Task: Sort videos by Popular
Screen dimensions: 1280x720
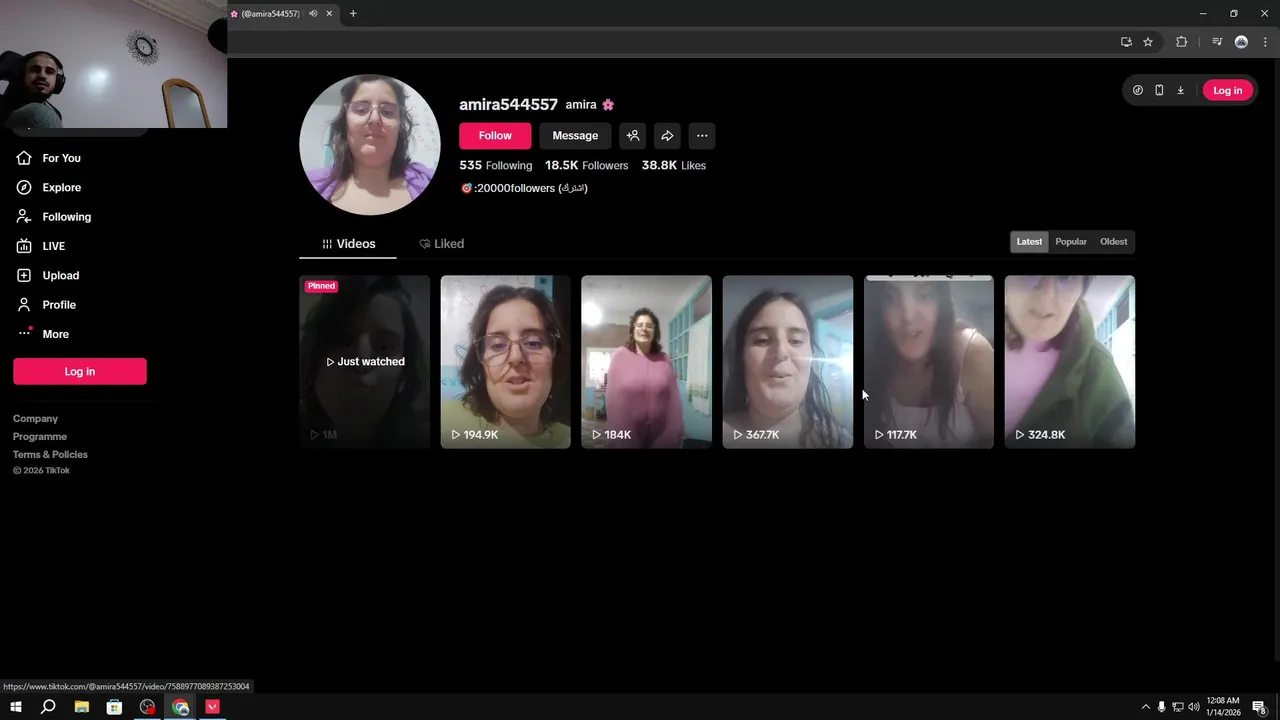Action: point(1071,242)
